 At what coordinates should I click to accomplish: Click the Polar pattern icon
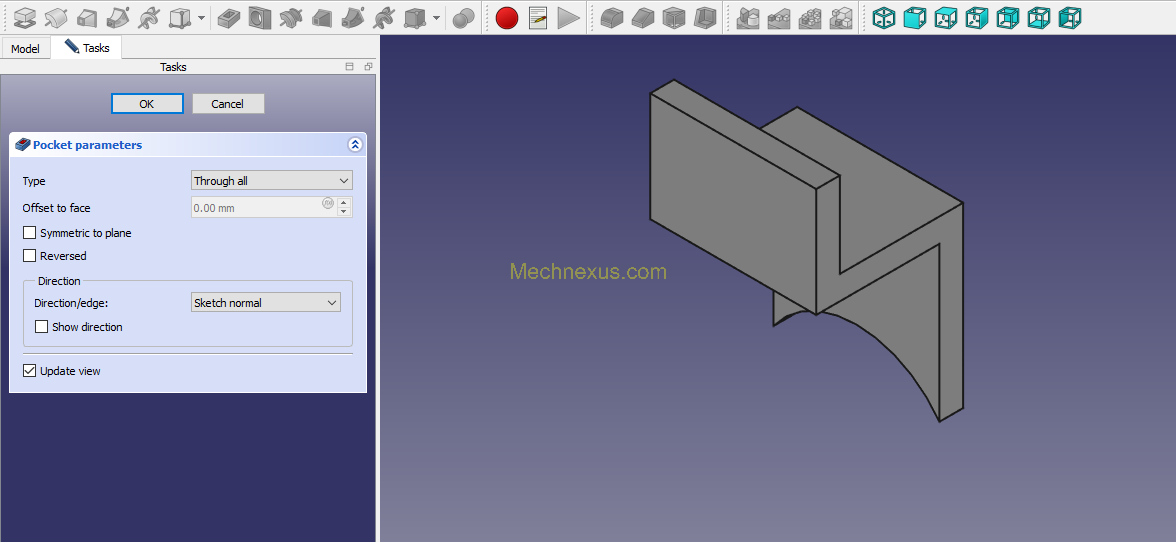pos(809,17)
